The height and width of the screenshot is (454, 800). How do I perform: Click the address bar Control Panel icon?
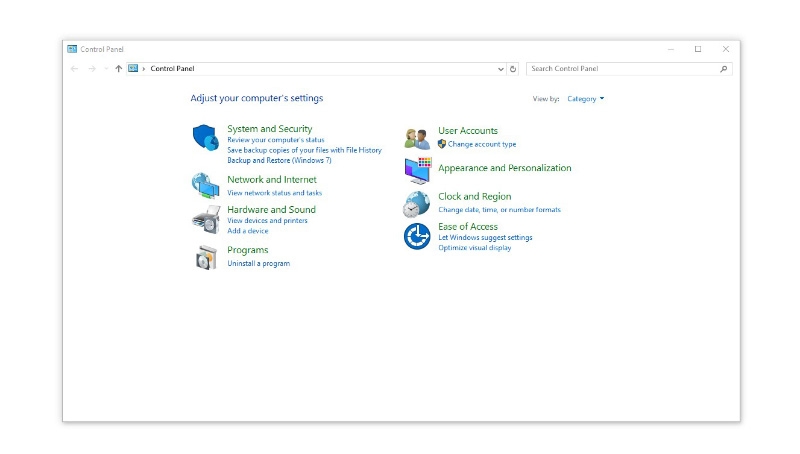[x=133, y=68]
